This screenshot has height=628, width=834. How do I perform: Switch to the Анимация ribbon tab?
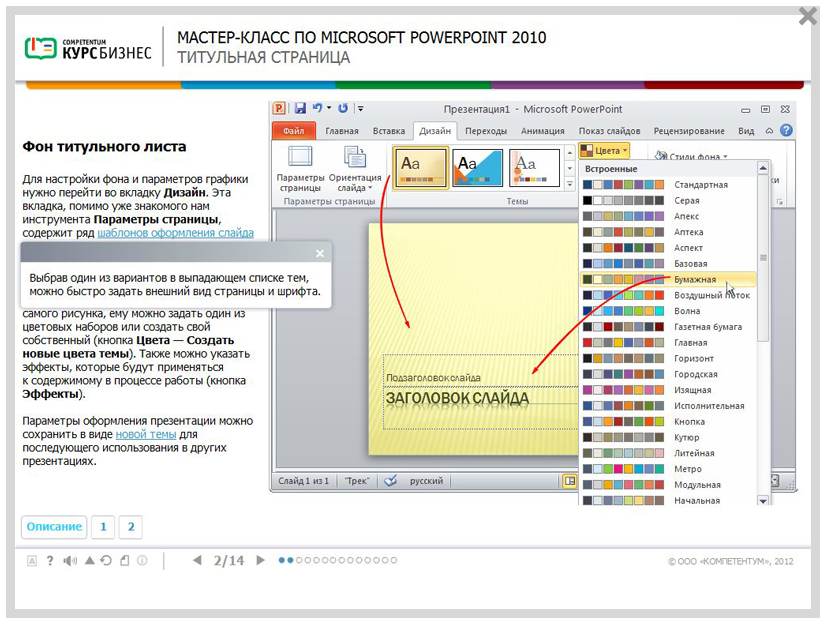click(x=543, y=131)
